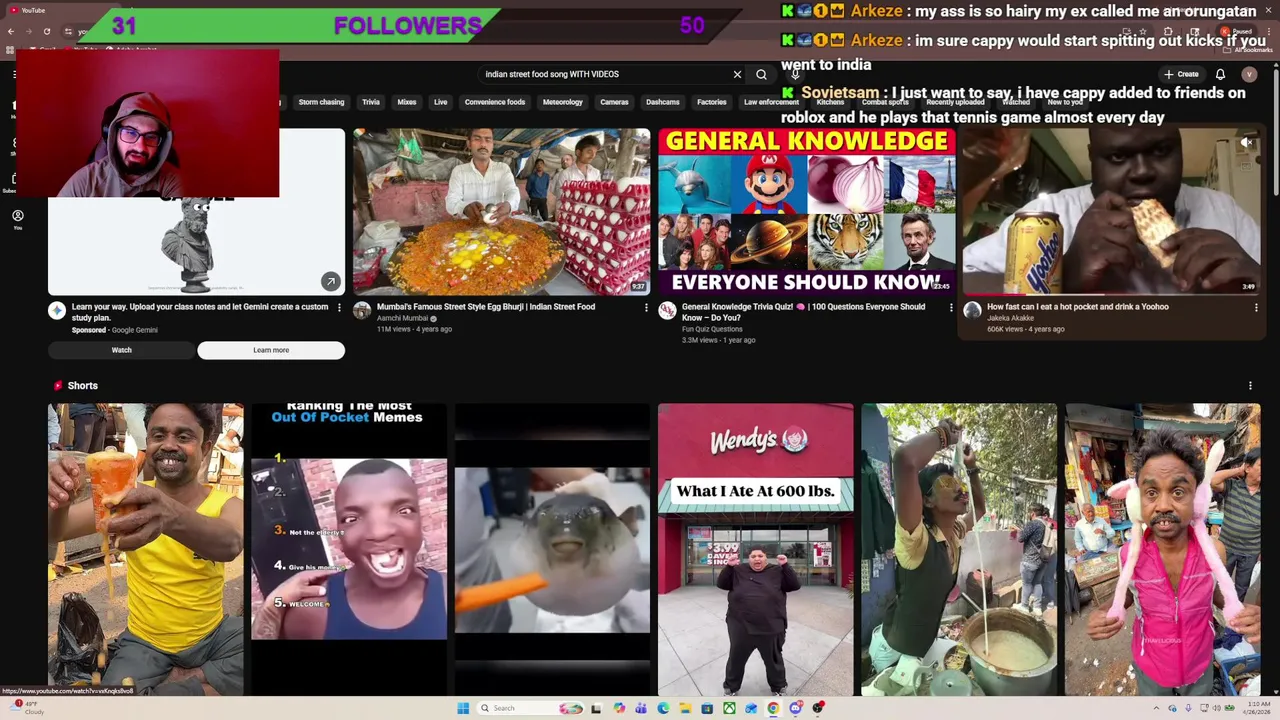Select the Convenience foods chip
The height and width of the screenshot is (720, 1280).
click(495, 102)
